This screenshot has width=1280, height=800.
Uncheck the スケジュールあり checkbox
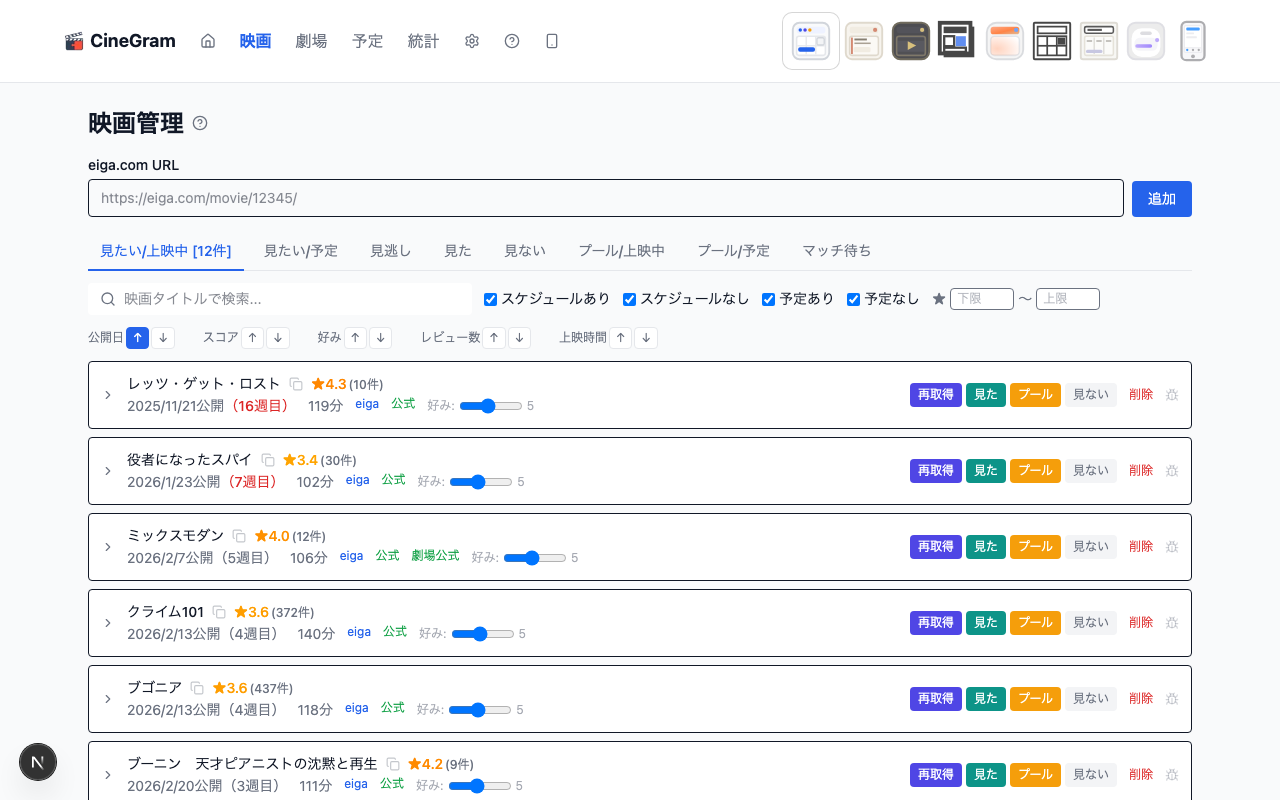click(490, 298)
